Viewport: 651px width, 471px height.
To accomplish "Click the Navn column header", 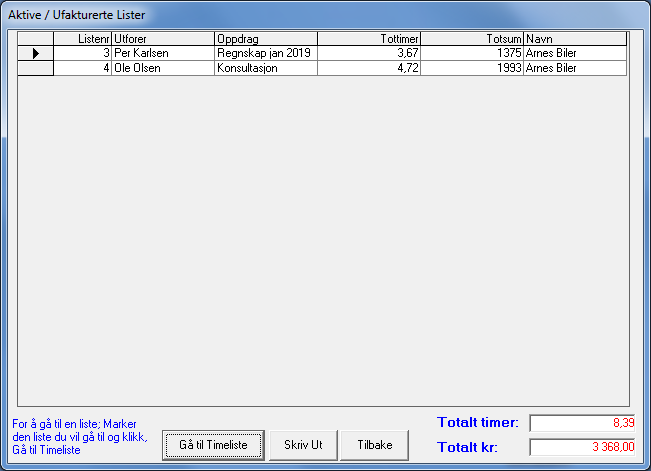I will [575, 39].
